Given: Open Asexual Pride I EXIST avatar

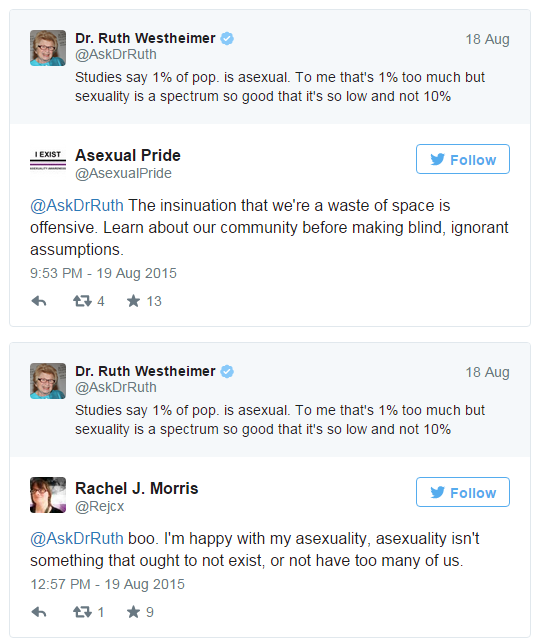Looking at the screenshot, I should [x=48, y=161].
